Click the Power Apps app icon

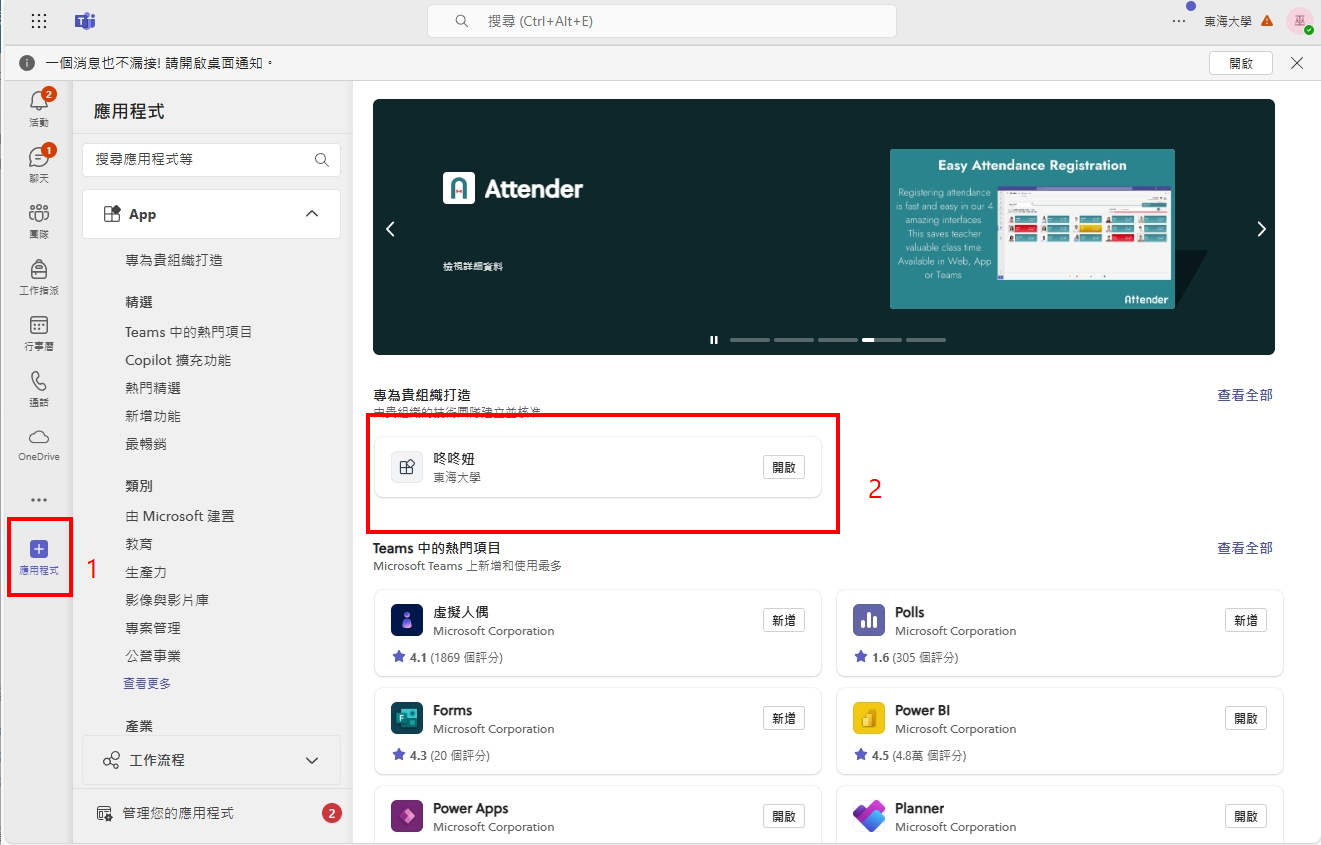(407, 816)
